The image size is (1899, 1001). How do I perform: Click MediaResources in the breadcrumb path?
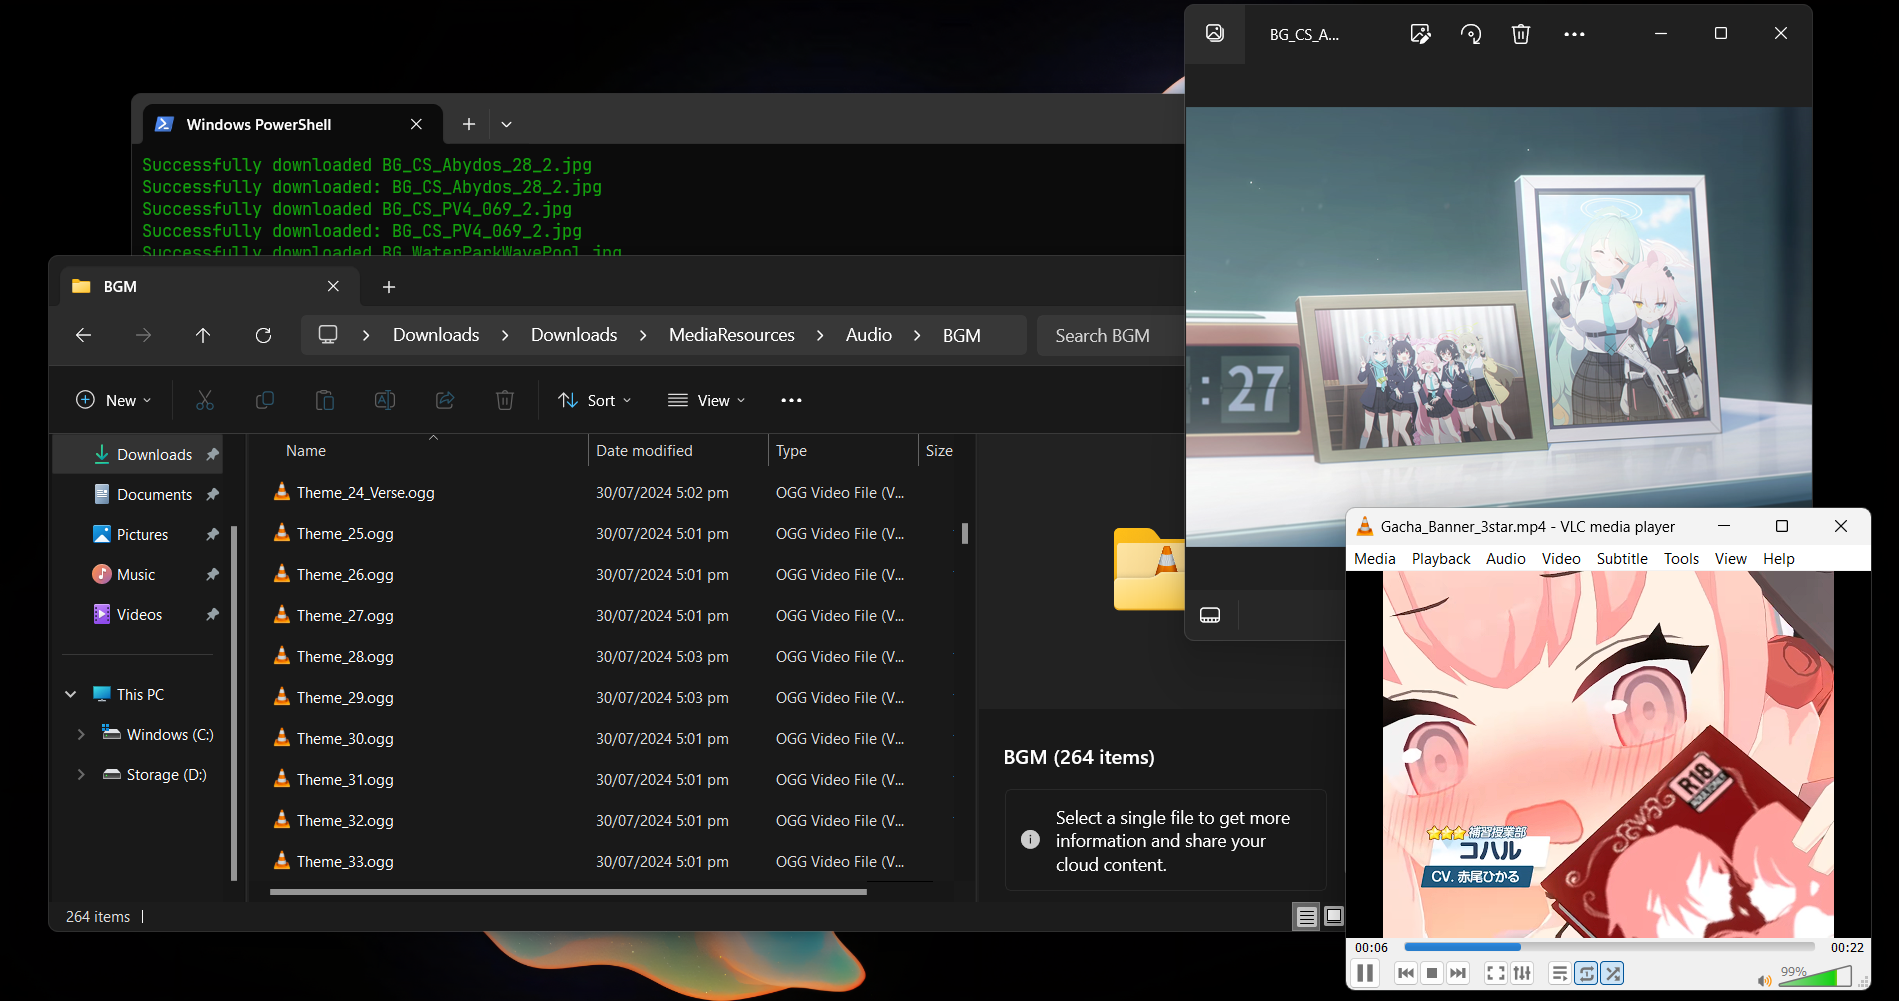point(732,335)
